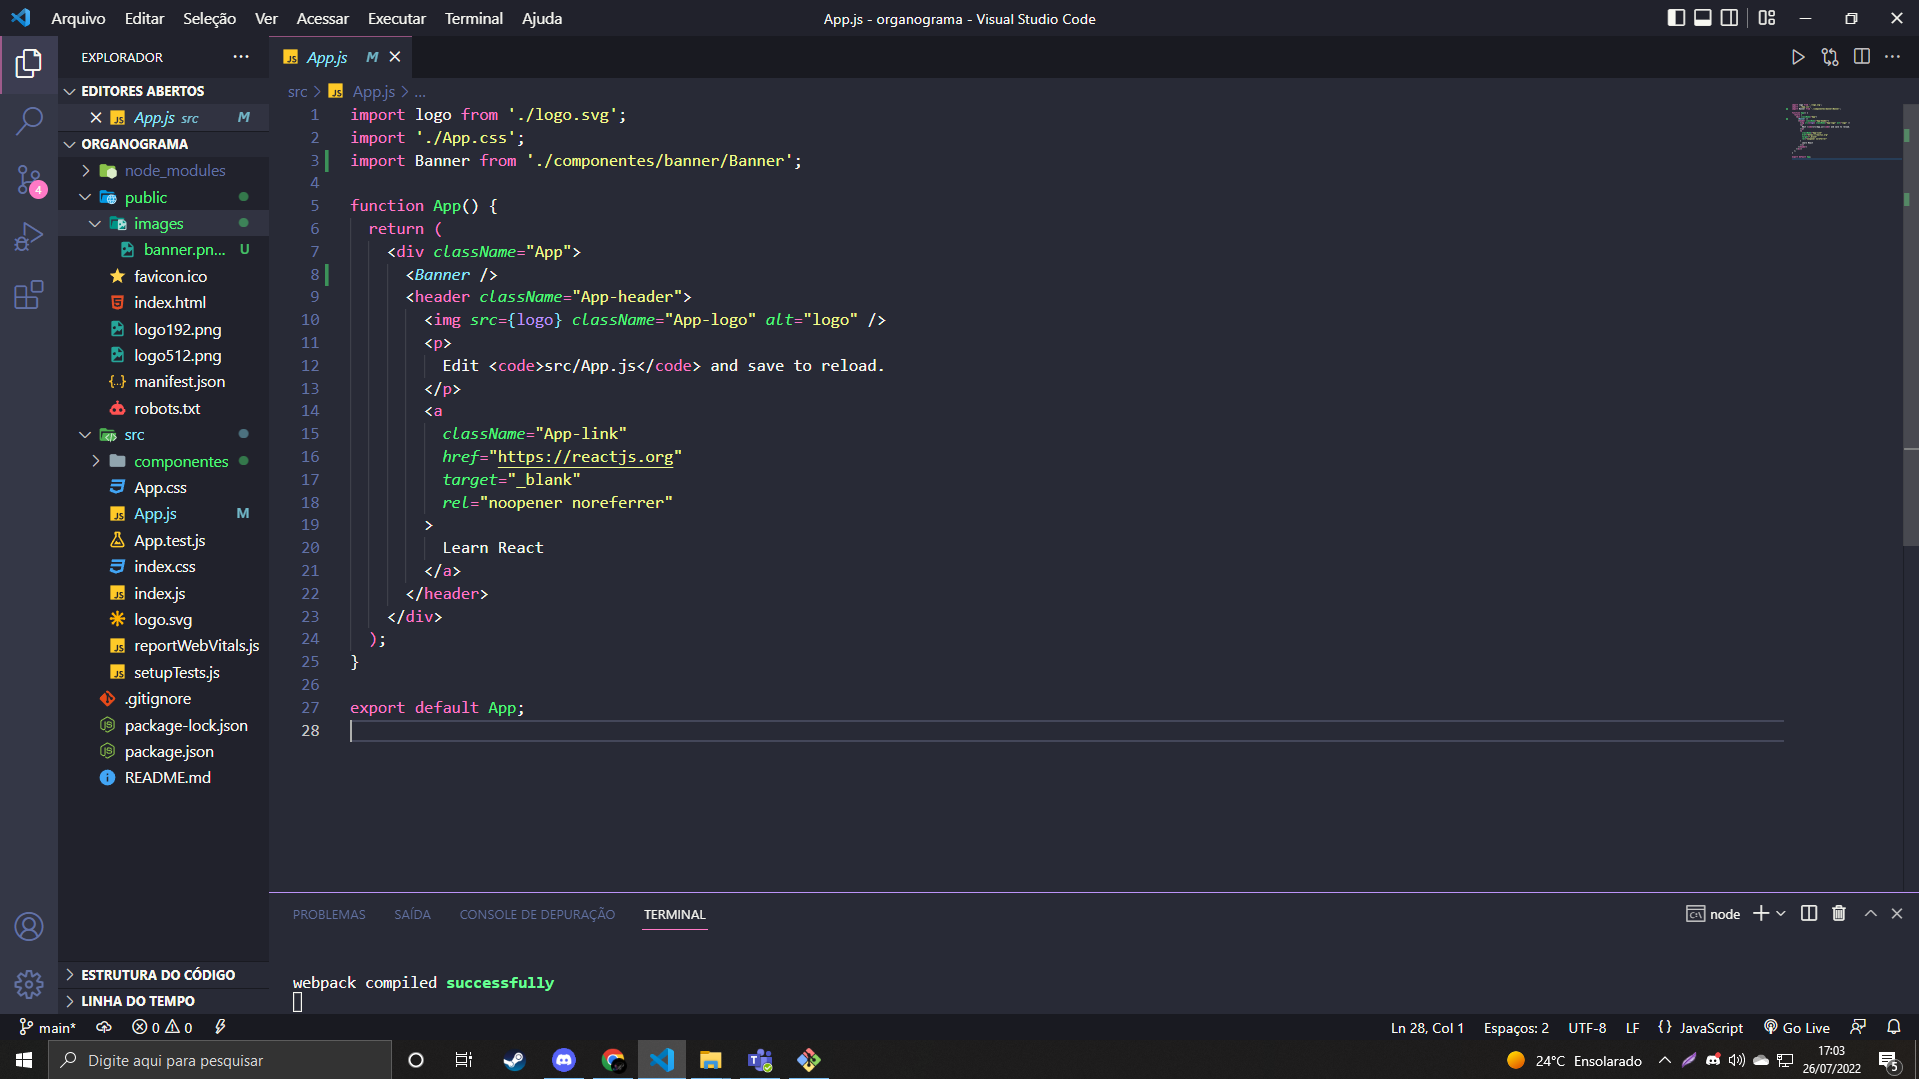Click the UTF-8 encoding selector
Viewport: 1919px width, 1079px height.
point(1587,1027)
